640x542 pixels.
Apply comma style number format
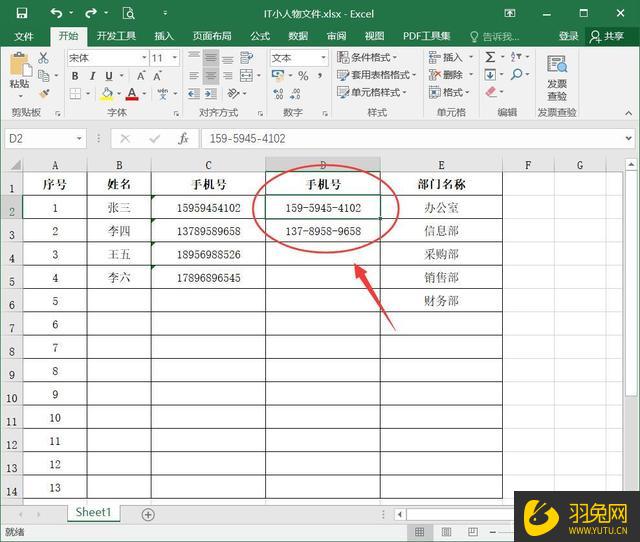pyautogui.click(x=320, y=76)
